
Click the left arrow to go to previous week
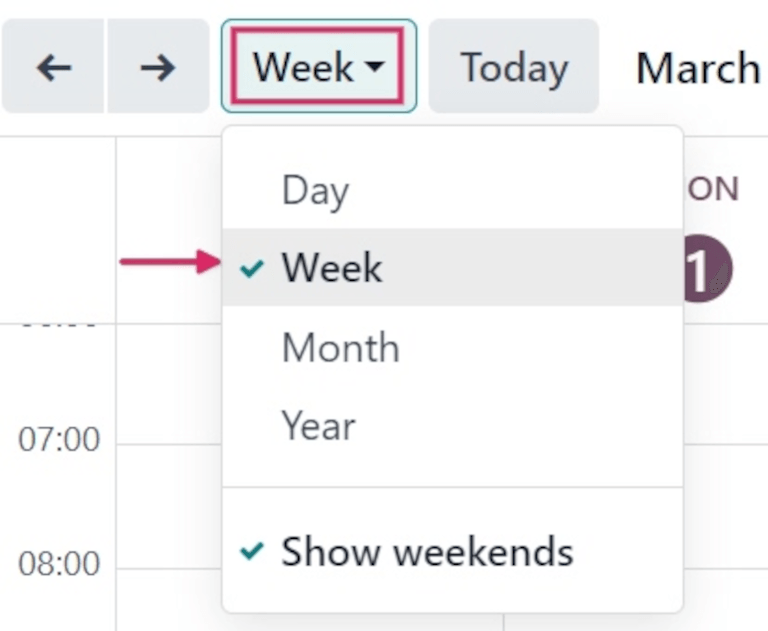pyautogui.click(x=53, y=67)
